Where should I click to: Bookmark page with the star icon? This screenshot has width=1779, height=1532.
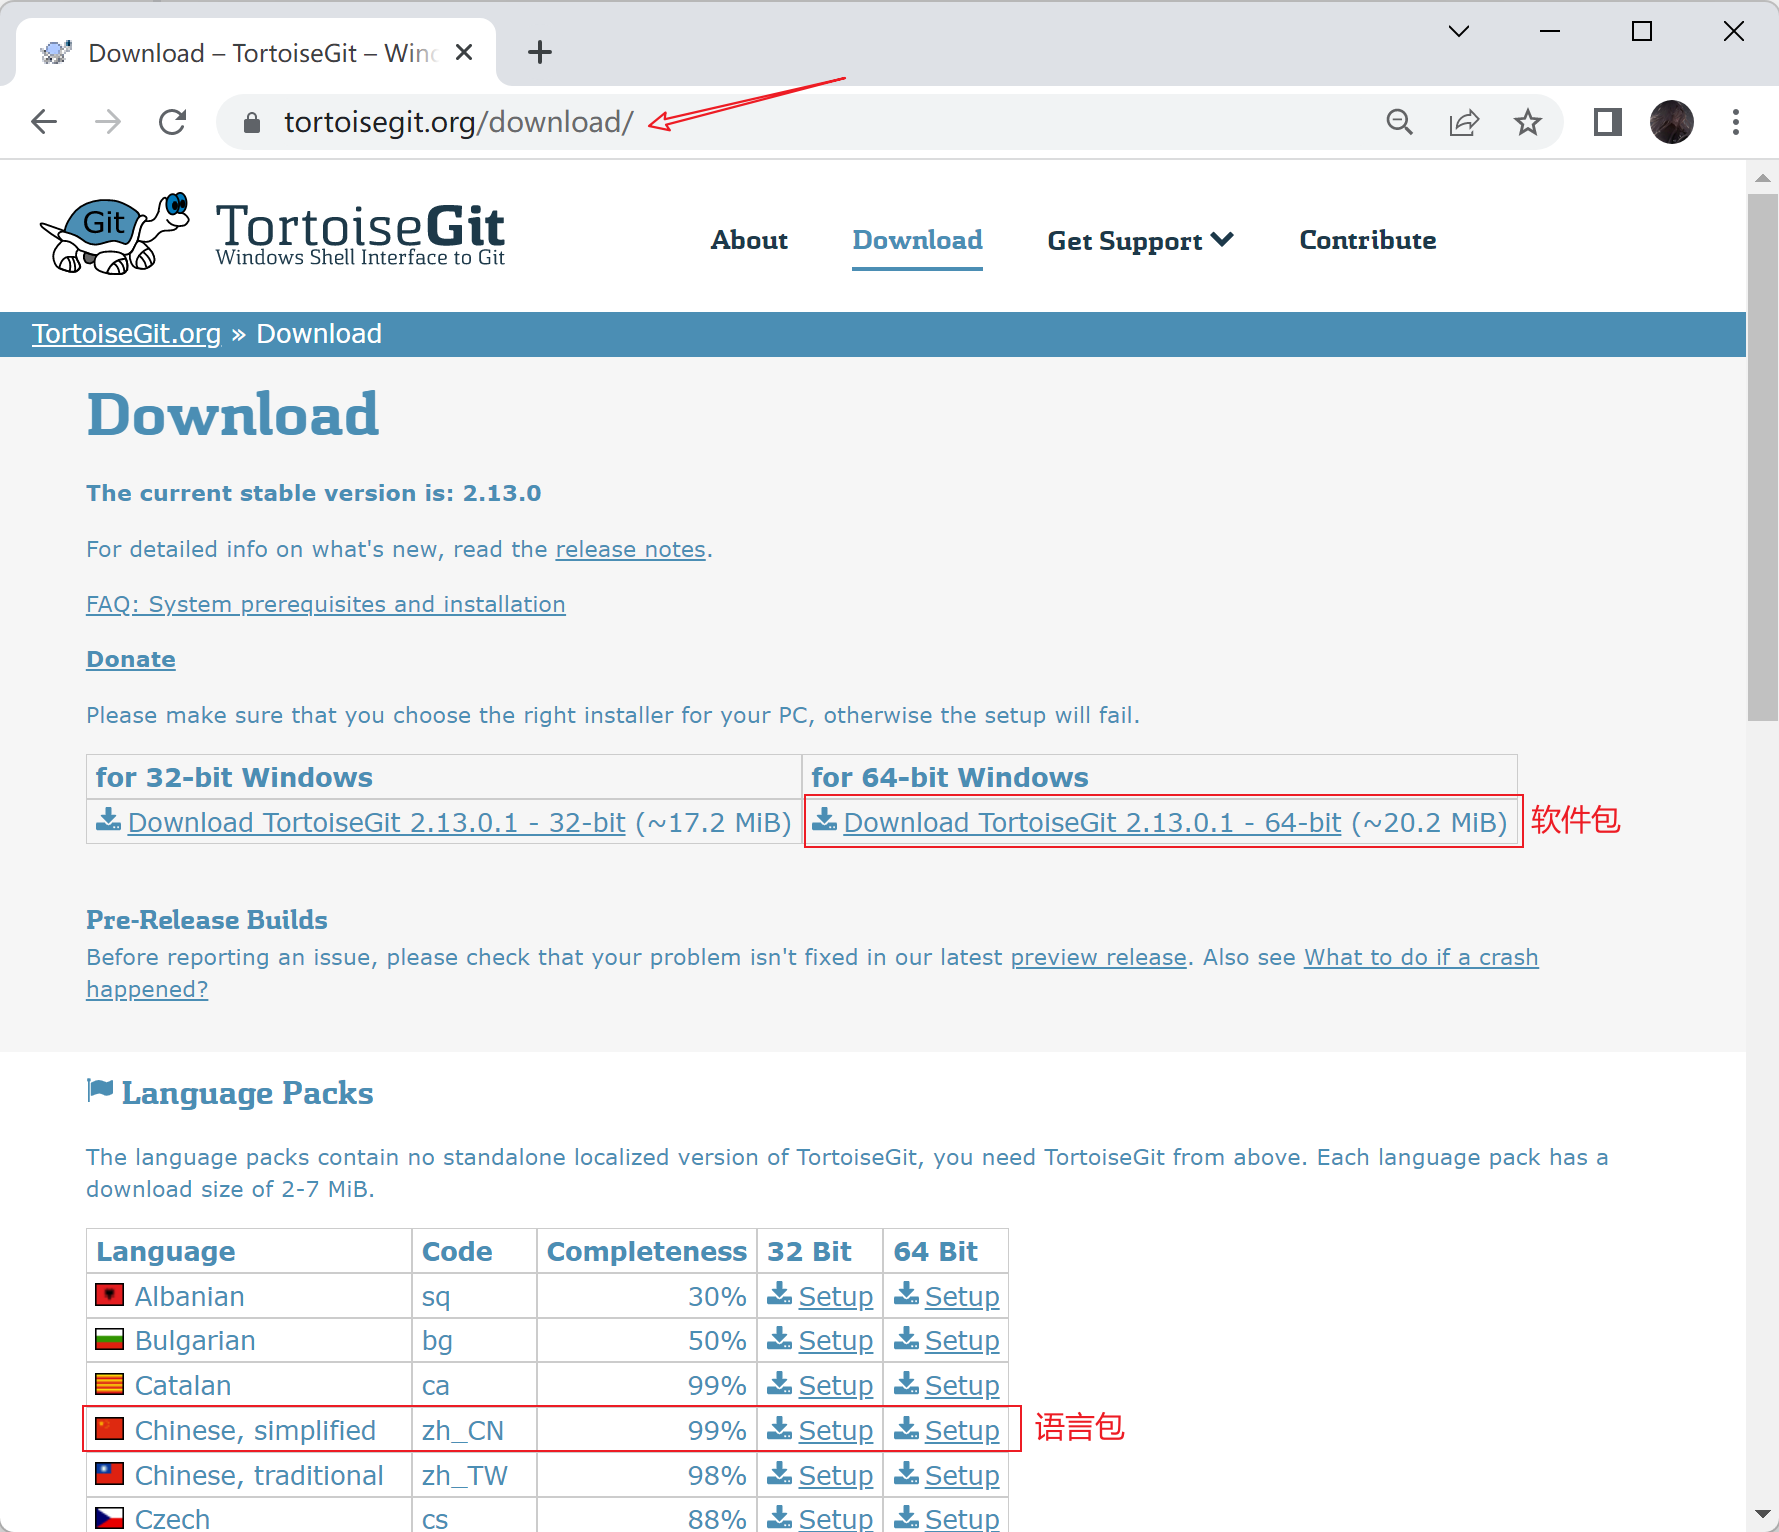pyautogui.click(x=1527, y=122)
